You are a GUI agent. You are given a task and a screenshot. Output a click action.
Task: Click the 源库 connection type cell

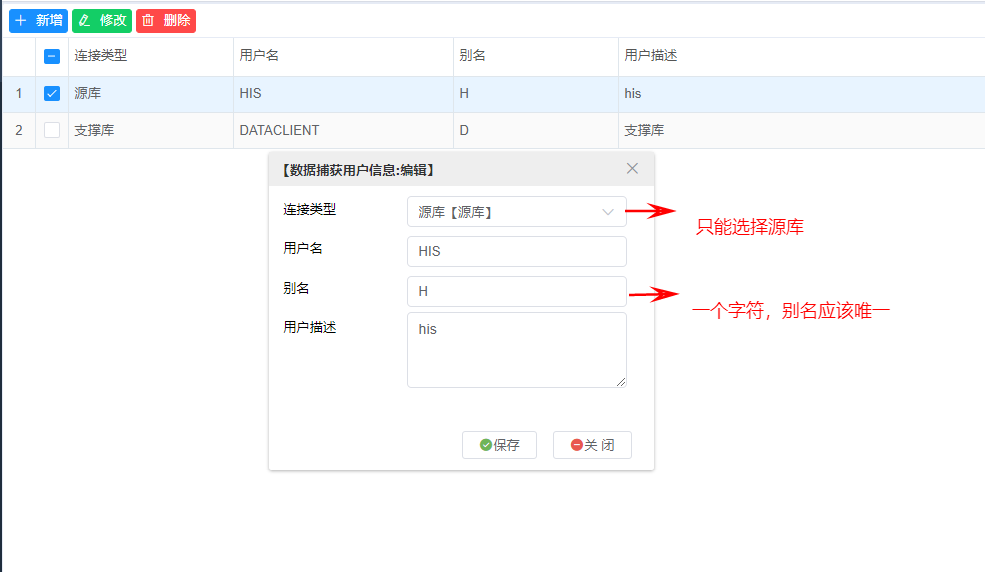(x=151, y=94)
